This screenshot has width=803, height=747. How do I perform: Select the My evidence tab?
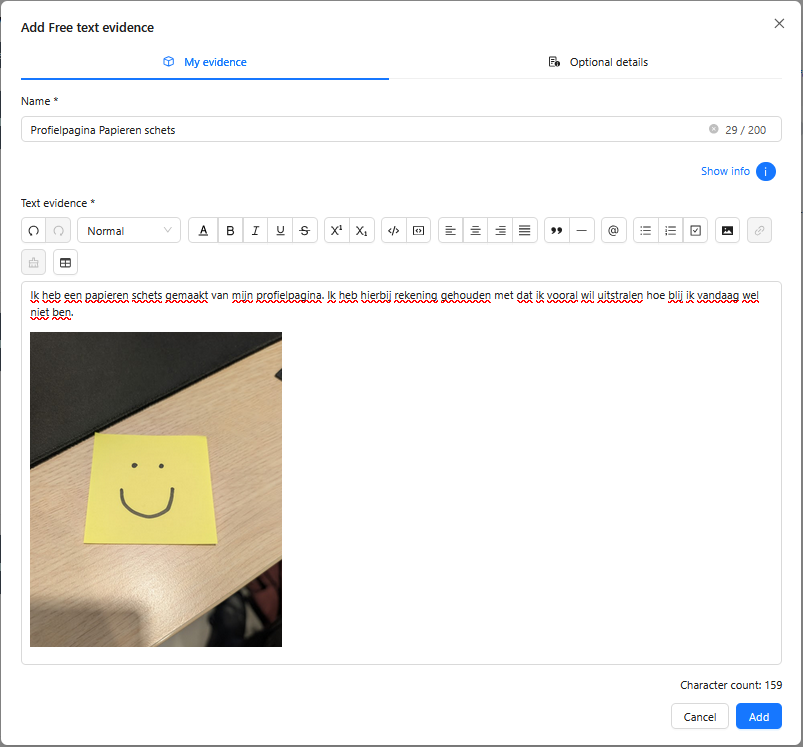click(x=205, y=62)
